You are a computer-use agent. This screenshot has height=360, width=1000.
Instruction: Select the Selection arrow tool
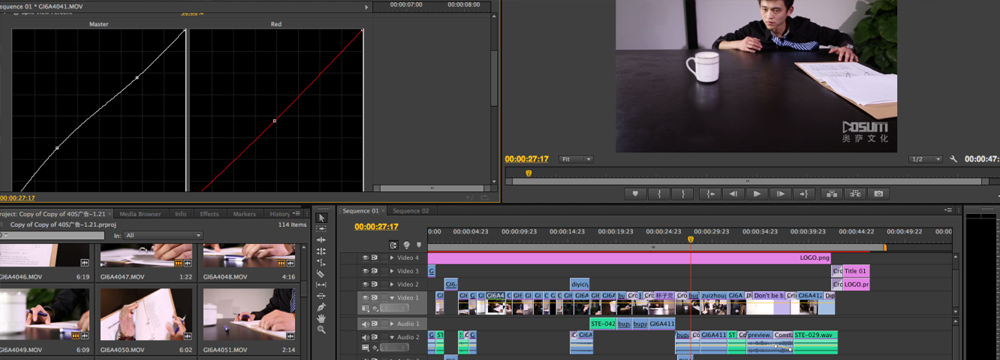(x=321, y=218)
